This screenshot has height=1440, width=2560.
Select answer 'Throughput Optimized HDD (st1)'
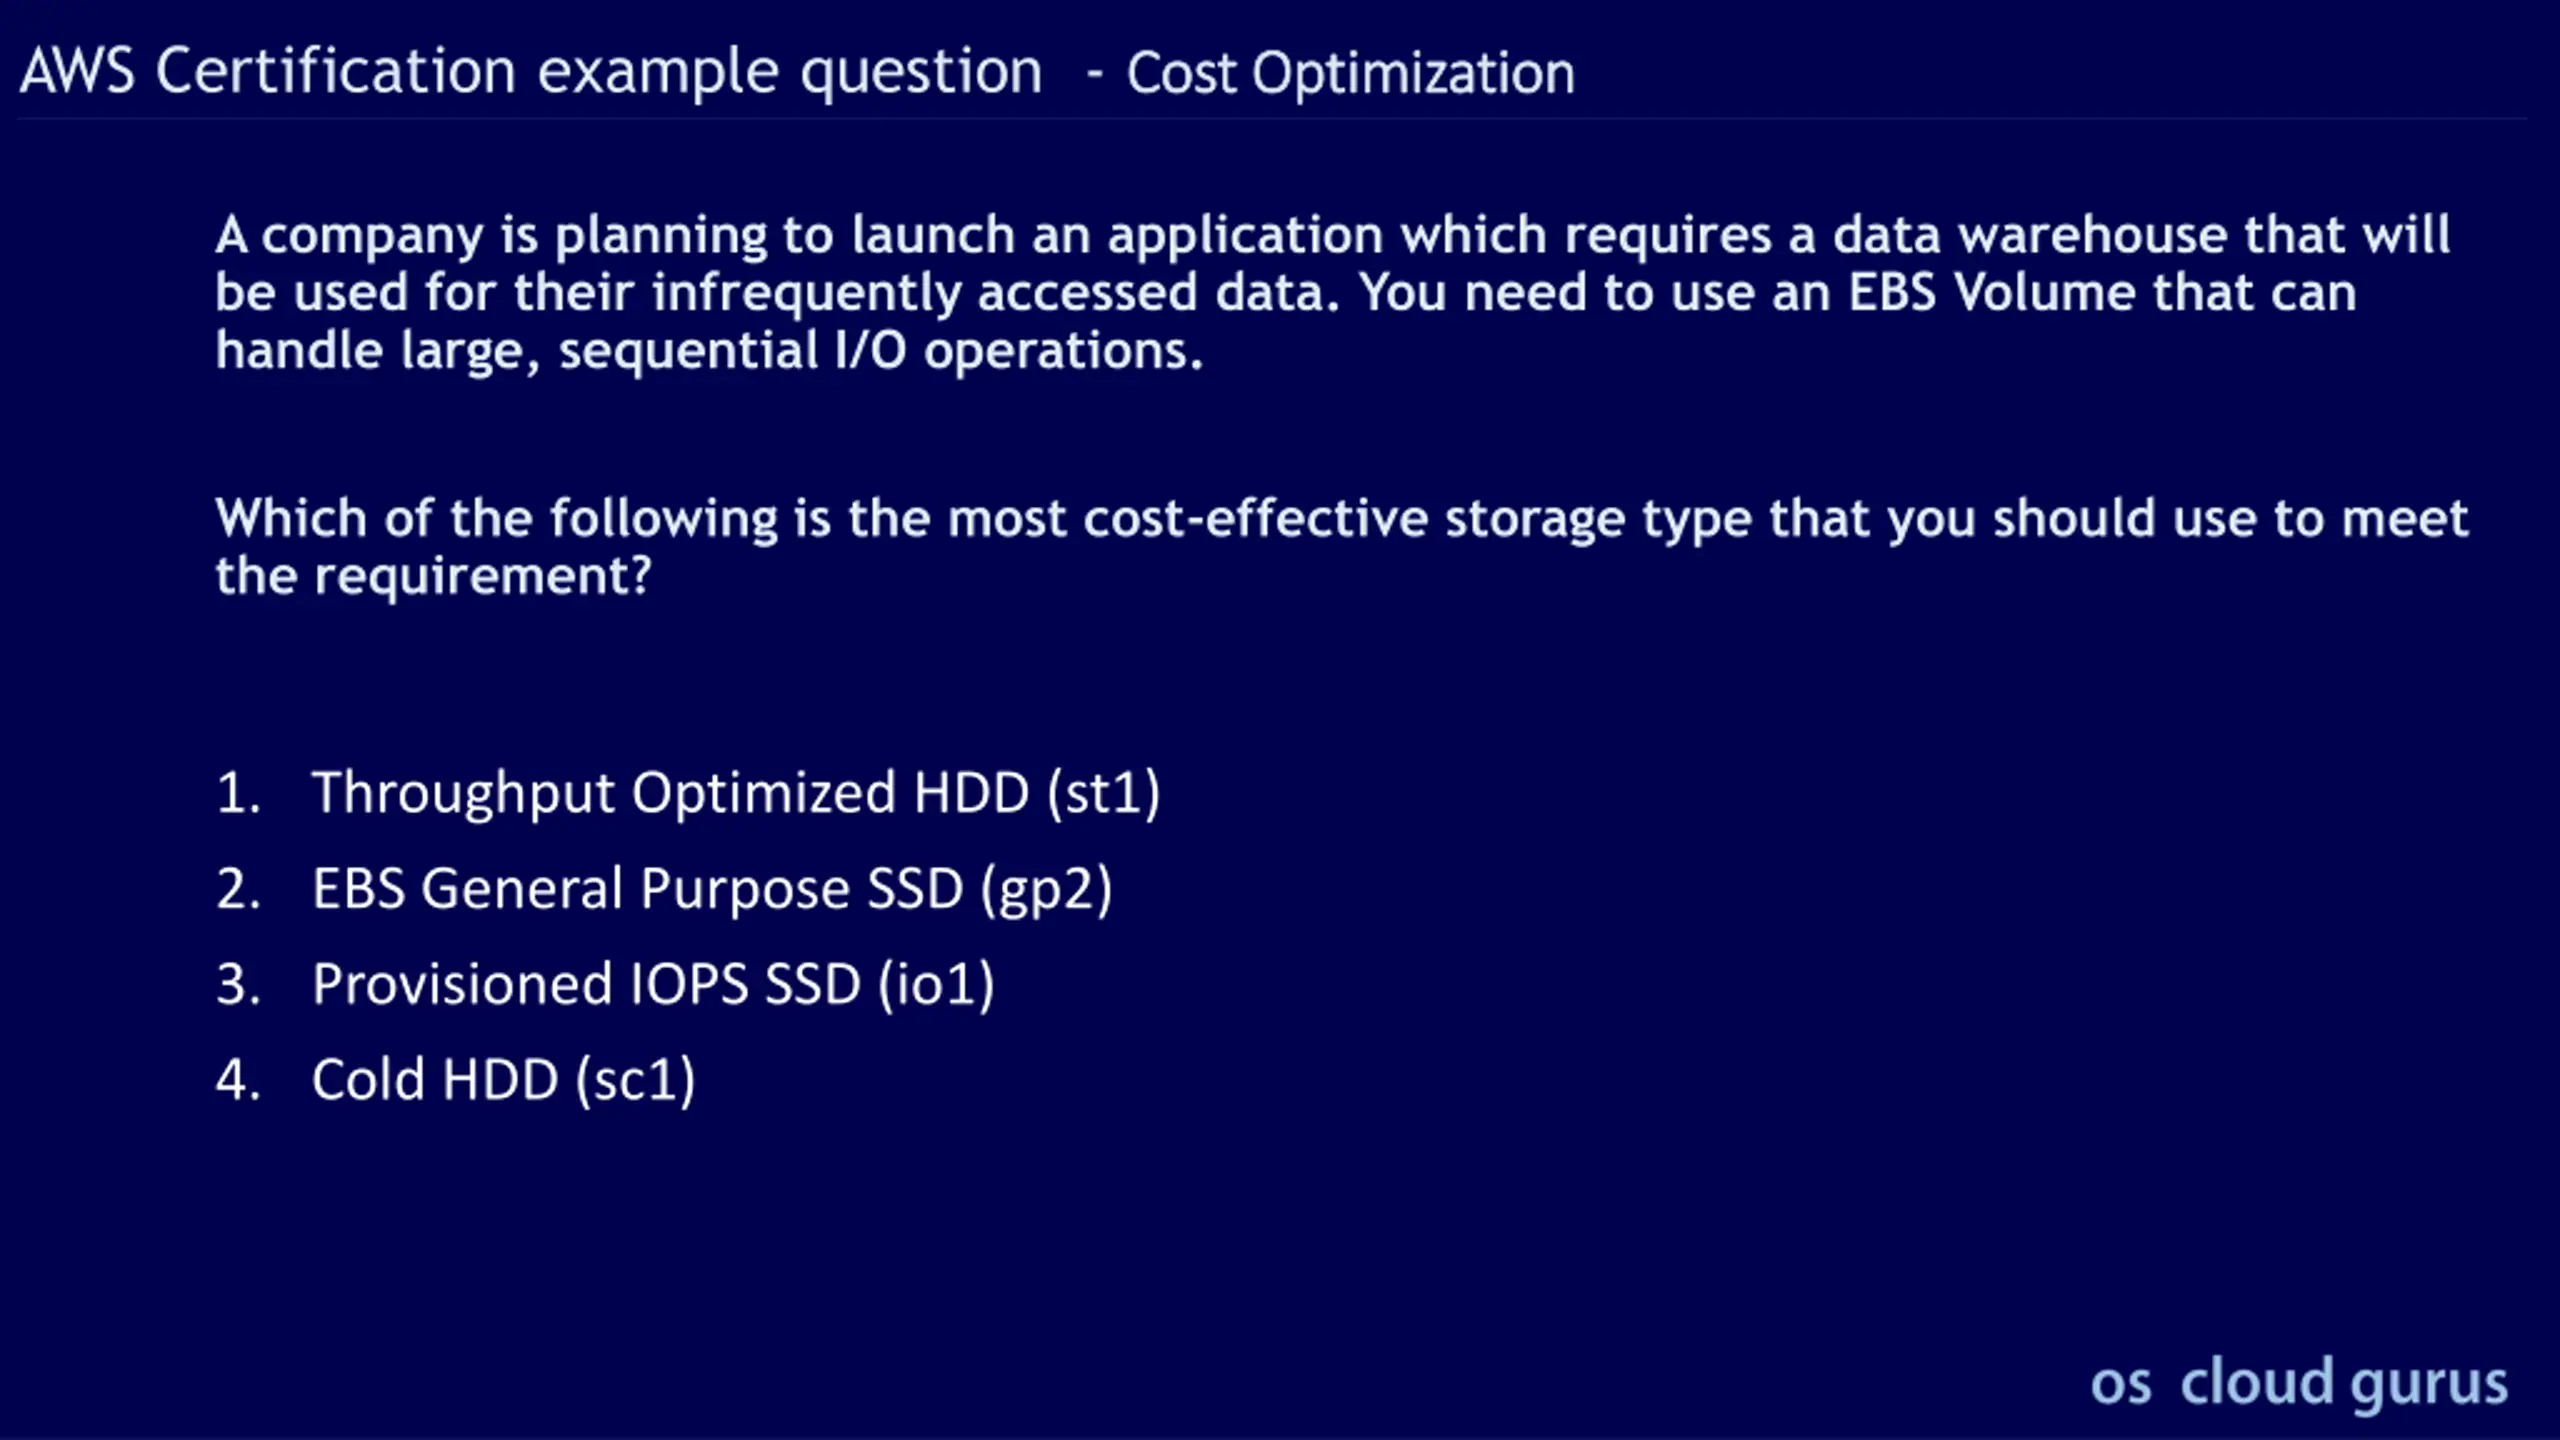[736, 794]
